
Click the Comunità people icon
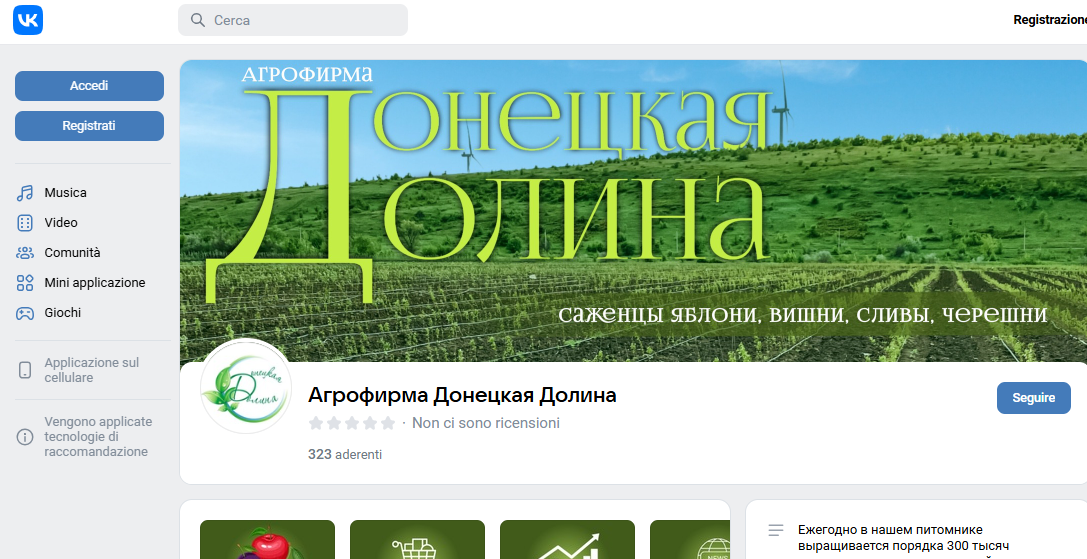point(25,252)
